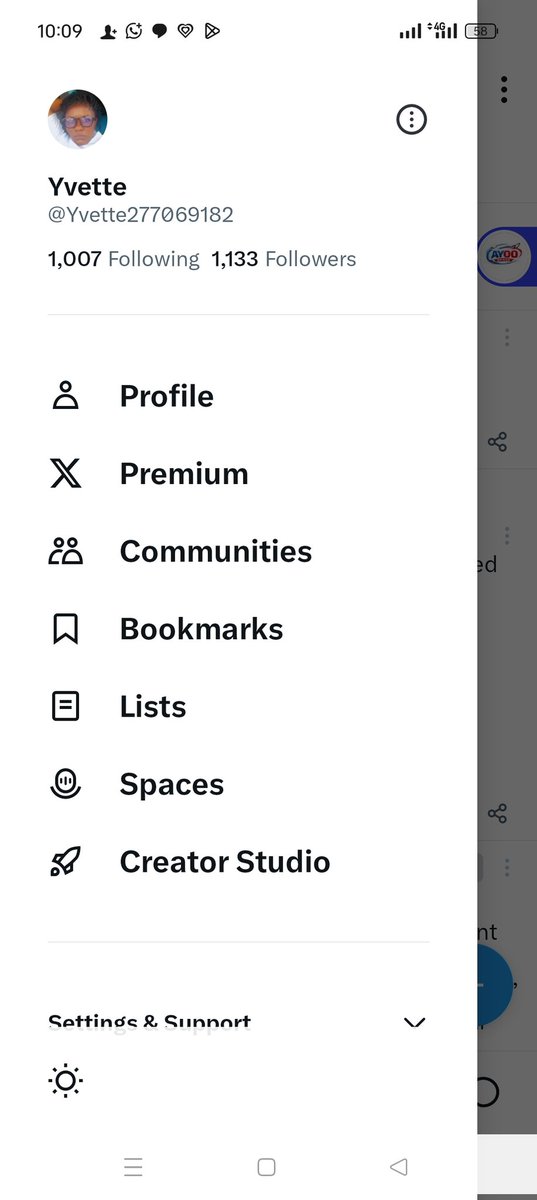Open the Lists document icon
The image size is (537, 1200).
[x=65, y=706]
